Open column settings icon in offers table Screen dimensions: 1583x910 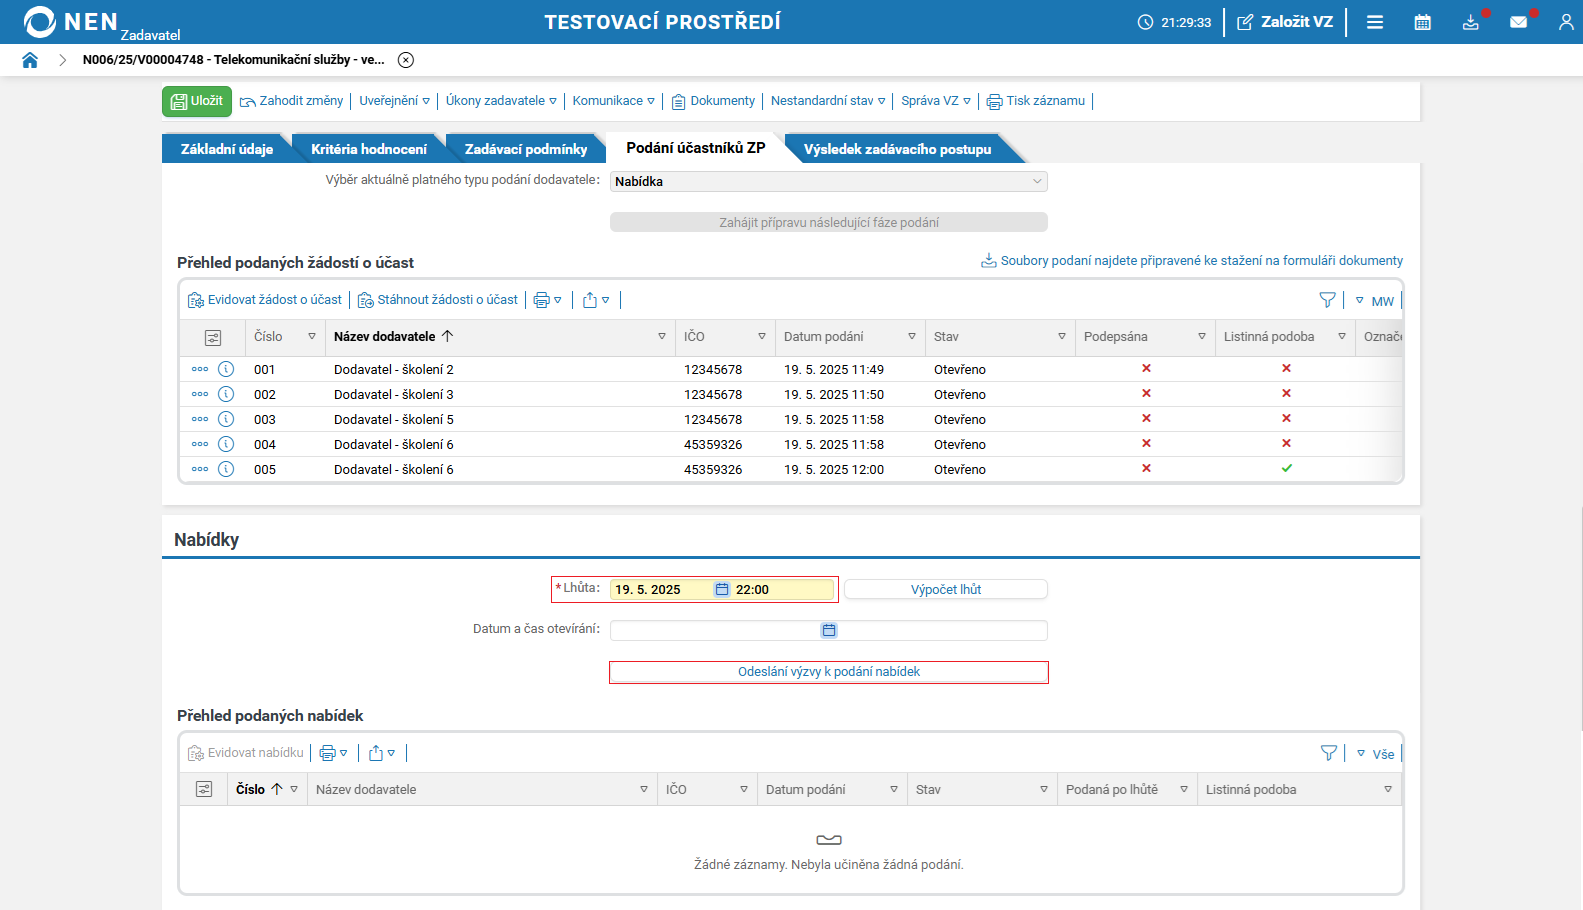coord(204,789)
